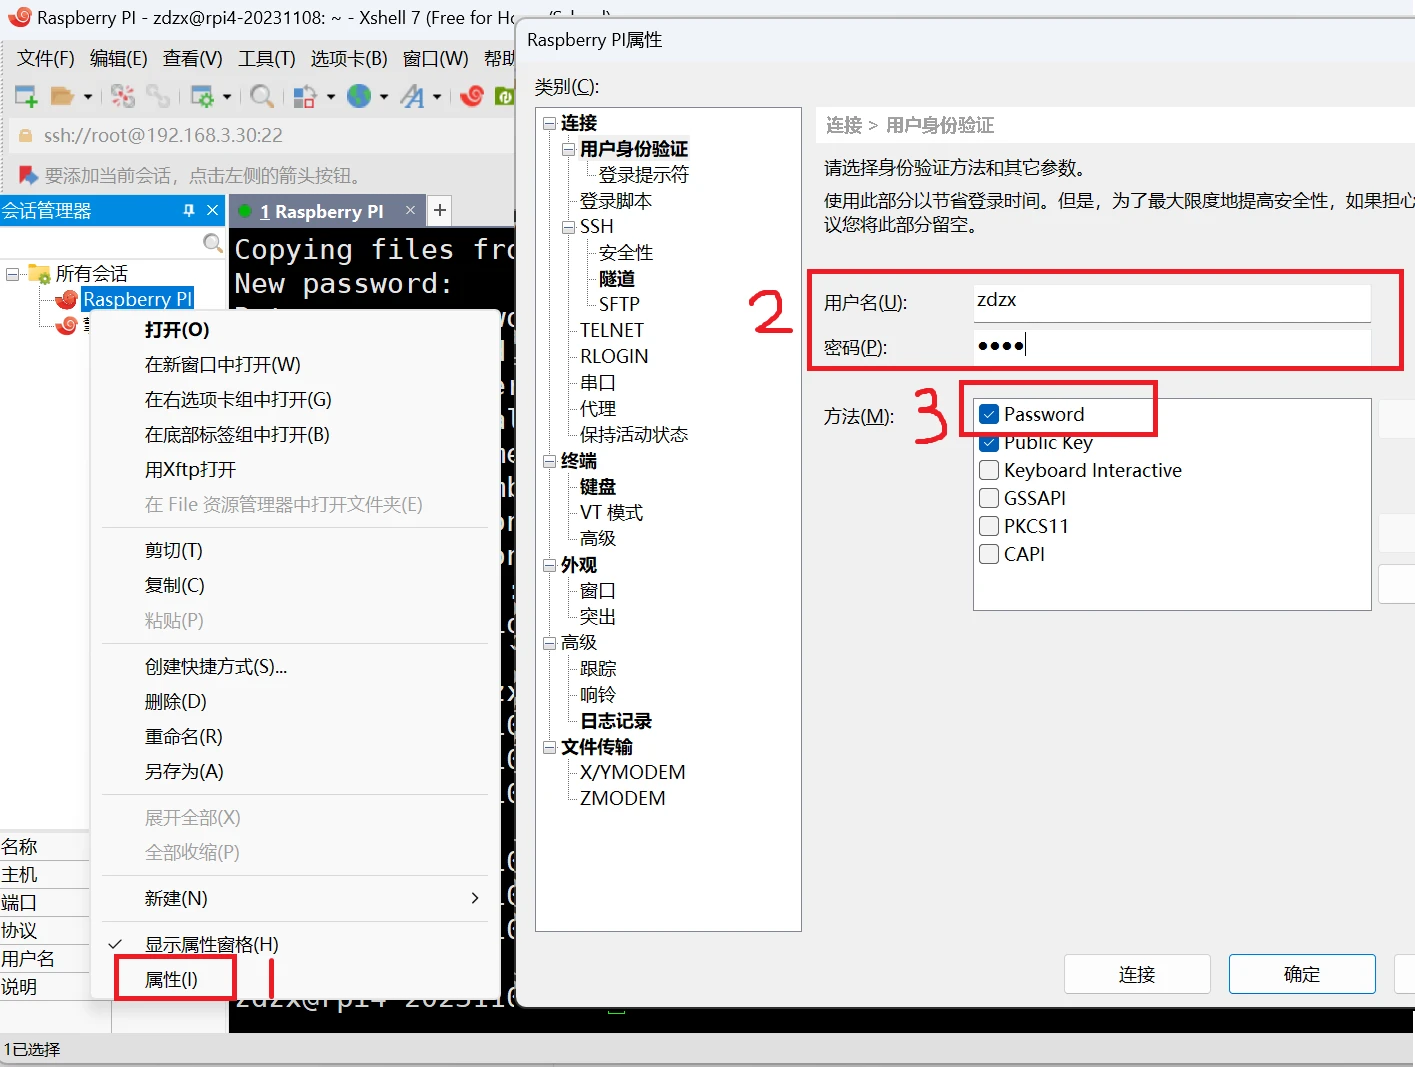Collapse the 连接 category node
The height and width of the screenshot is (1067, 1415).
click(x=549, y=123)
